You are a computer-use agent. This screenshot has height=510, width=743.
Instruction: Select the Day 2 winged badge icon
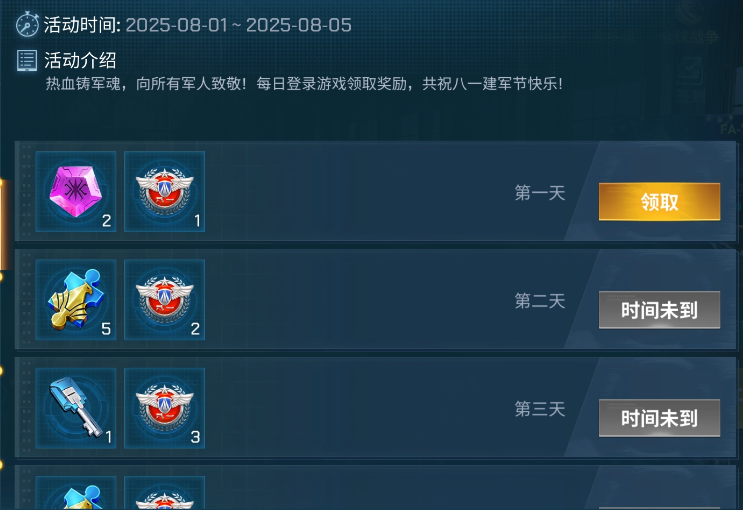[x=164, y=300]
